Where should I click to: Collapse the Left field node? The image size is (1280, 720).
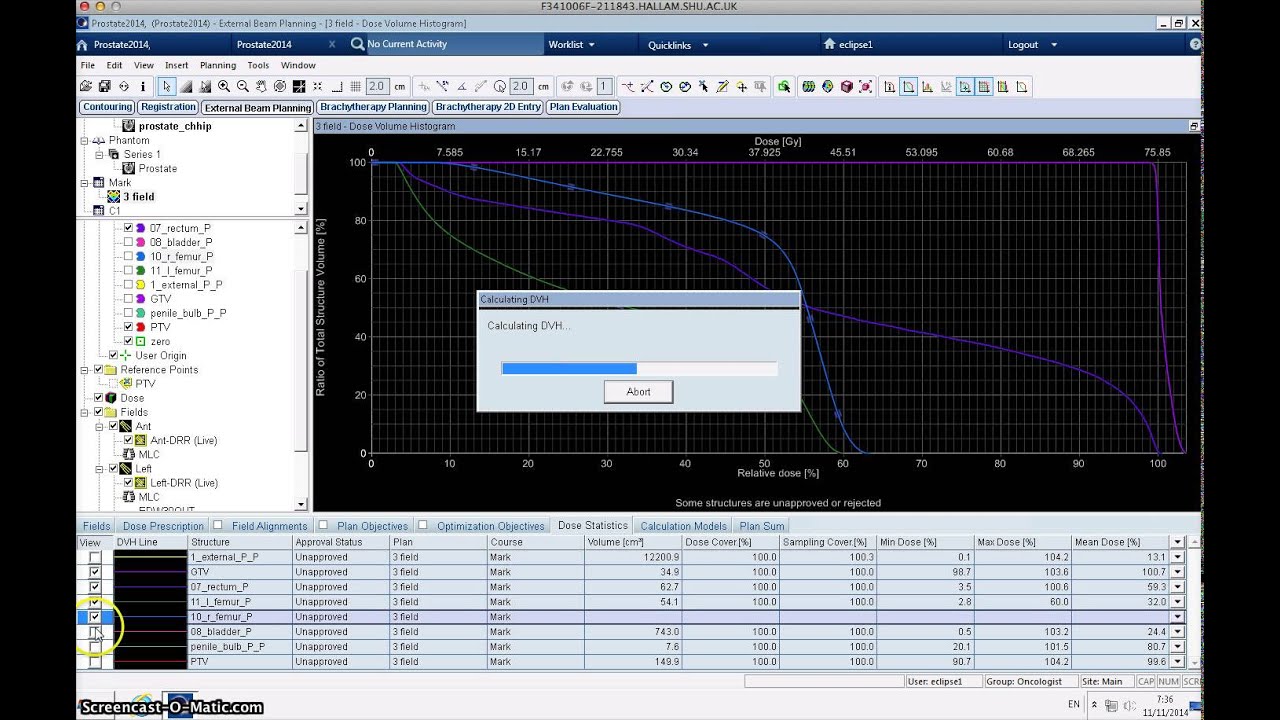pyautogui.click(x=101, y=468)
